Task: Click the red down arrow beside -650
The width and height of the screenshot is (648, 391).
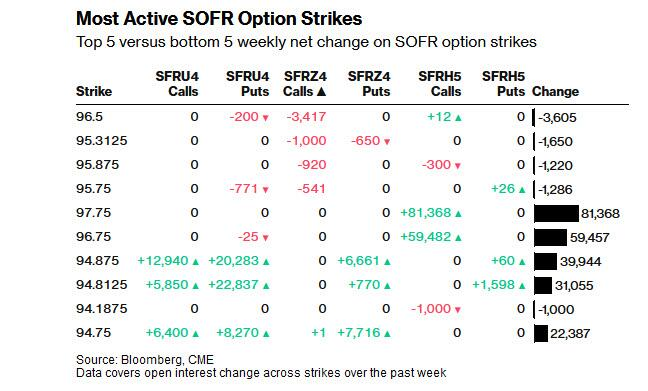Action: tap(387, 142)
